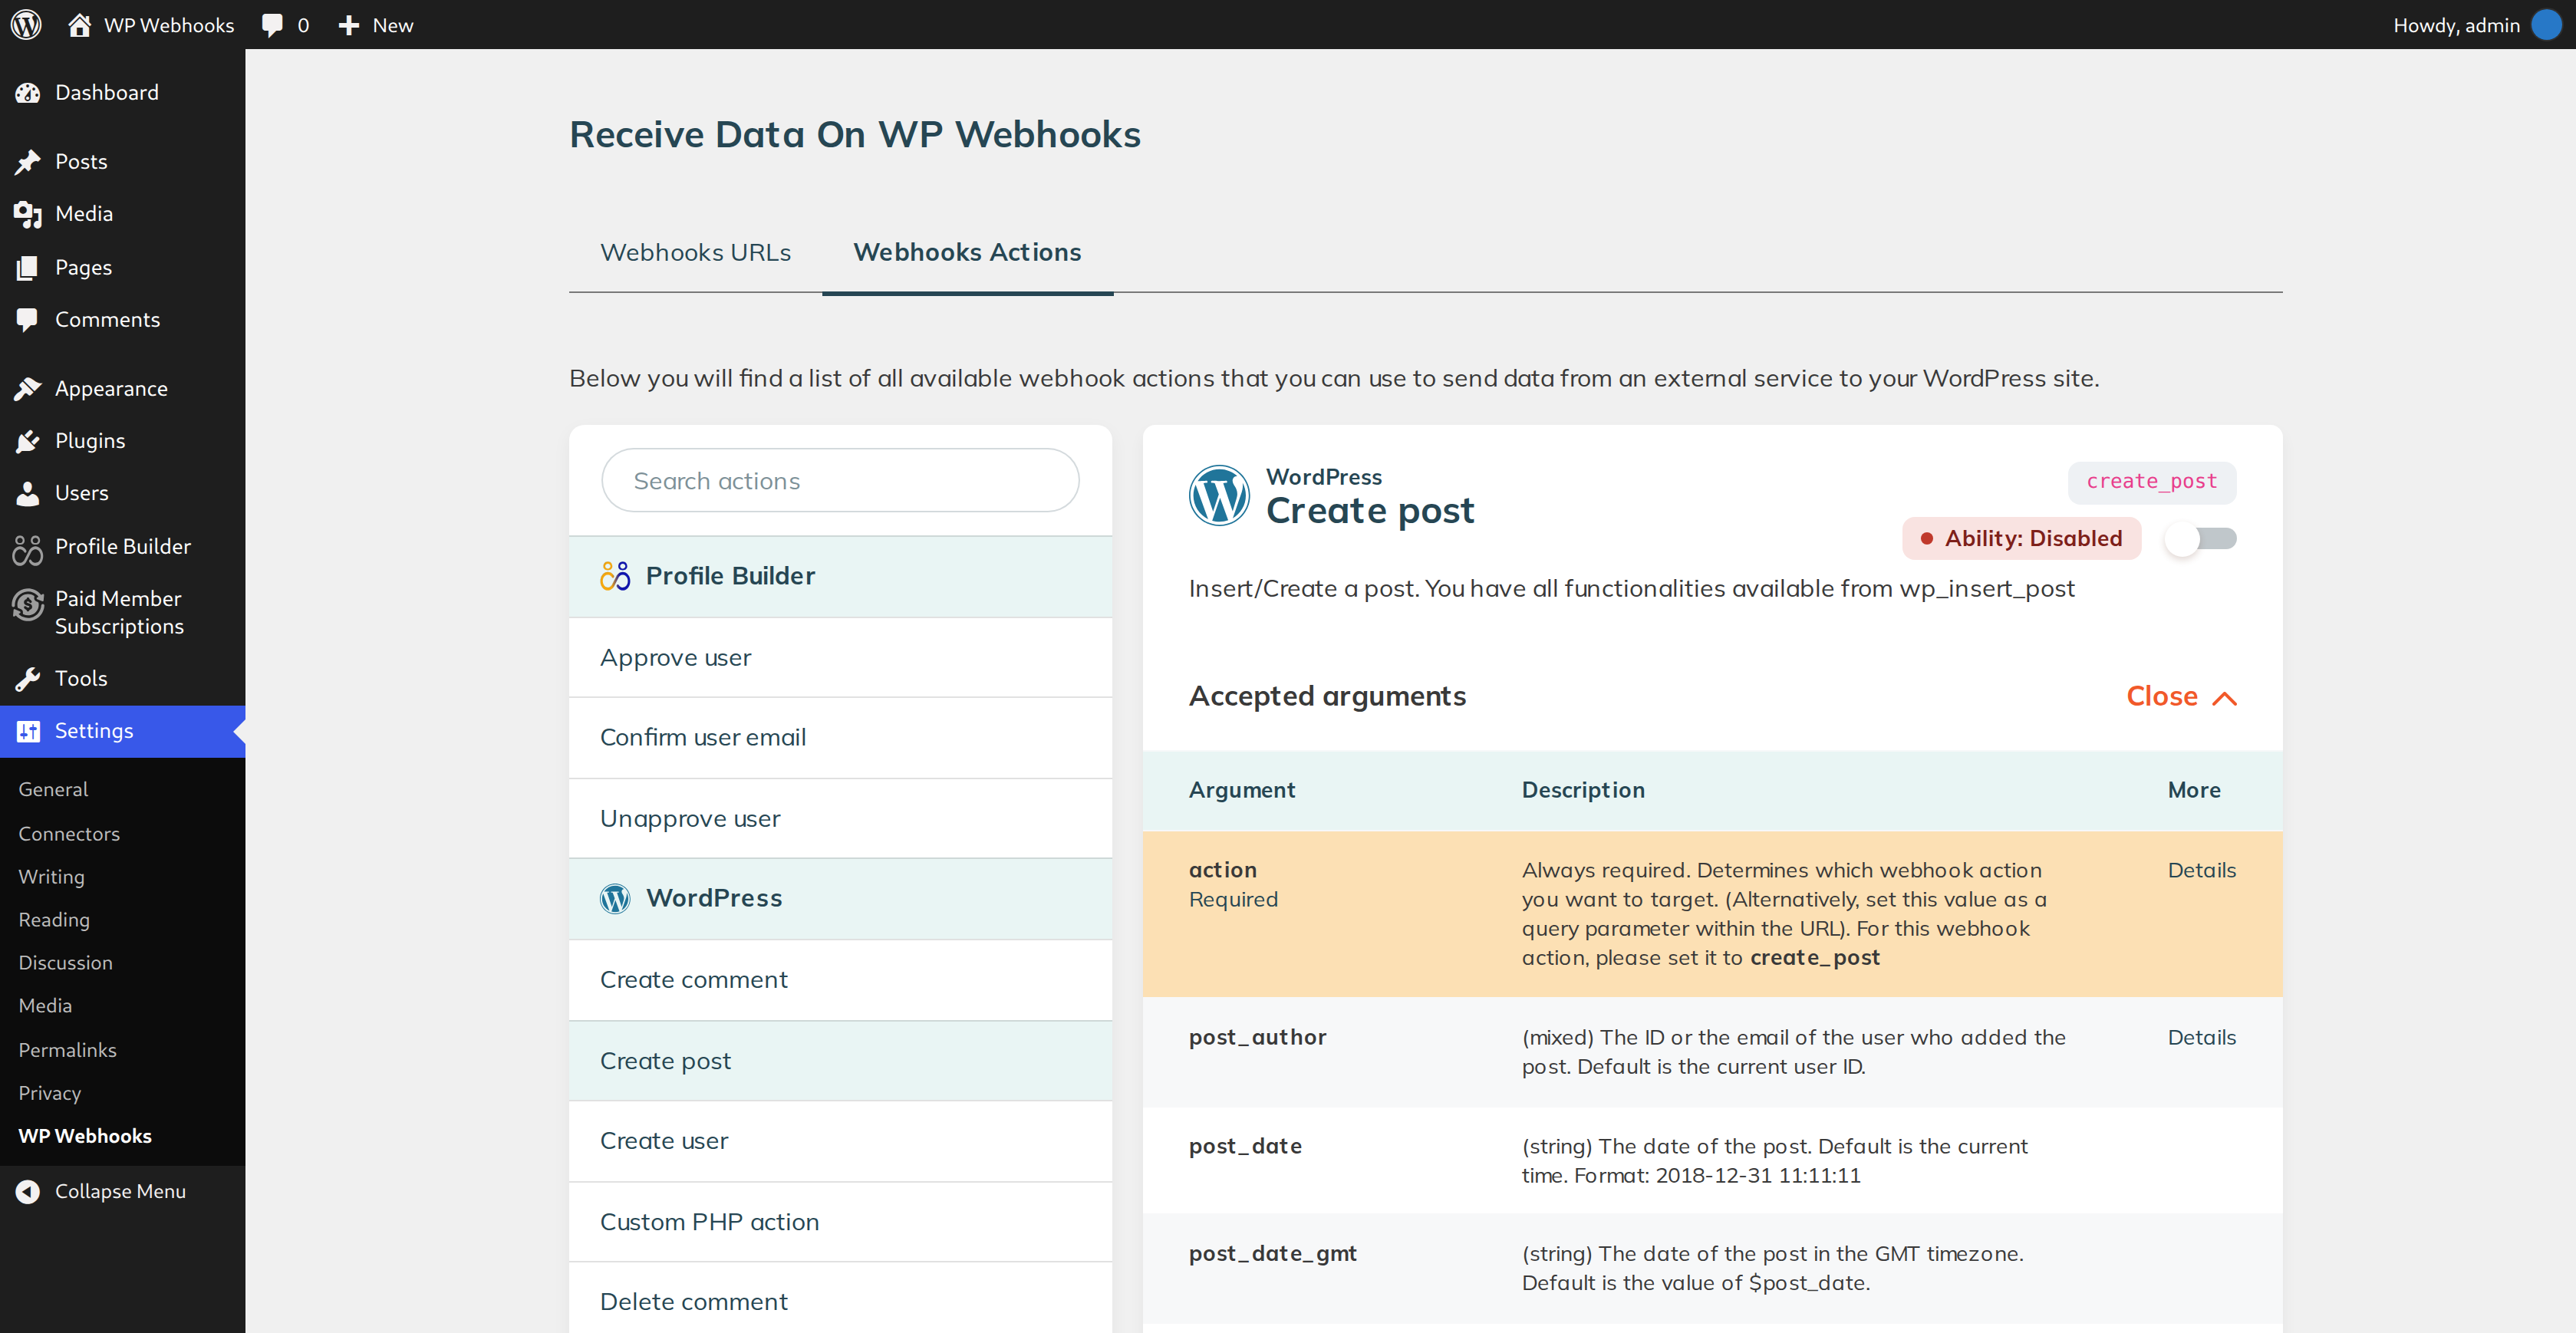Open the Settings menu item

pyautogui.click(x=122, y=731)
